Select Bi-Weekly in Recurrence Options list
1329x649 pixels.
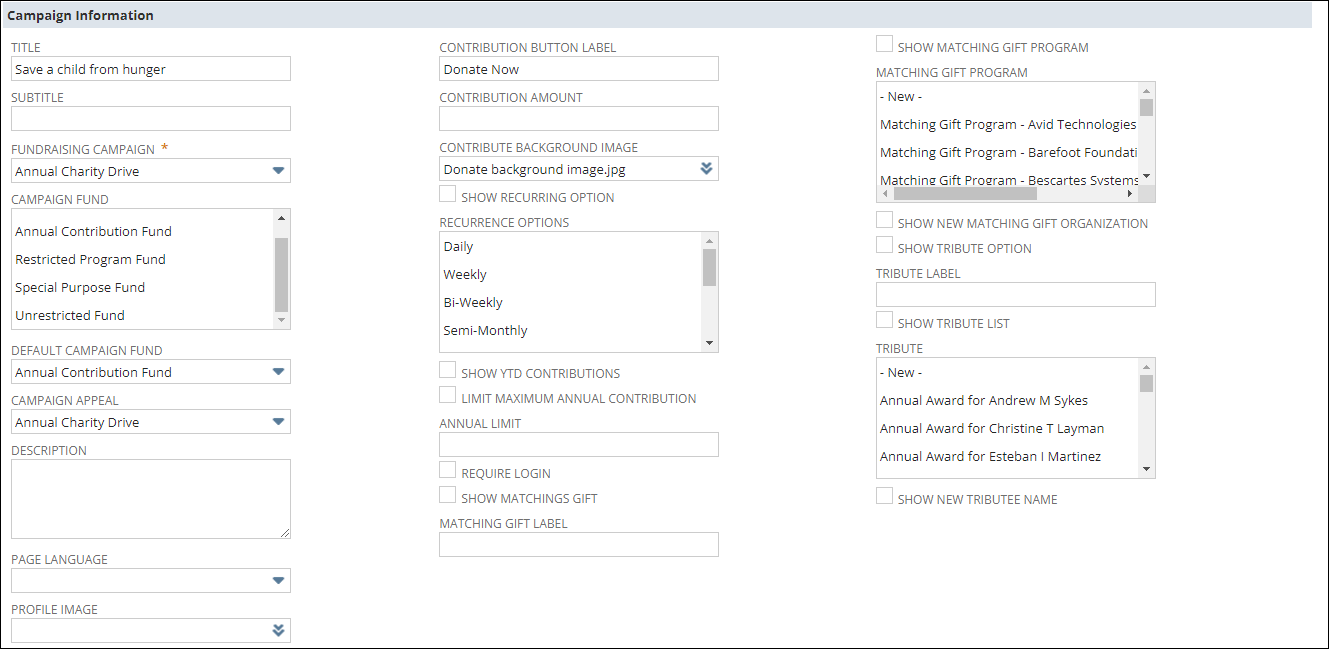tap(473, 302)
